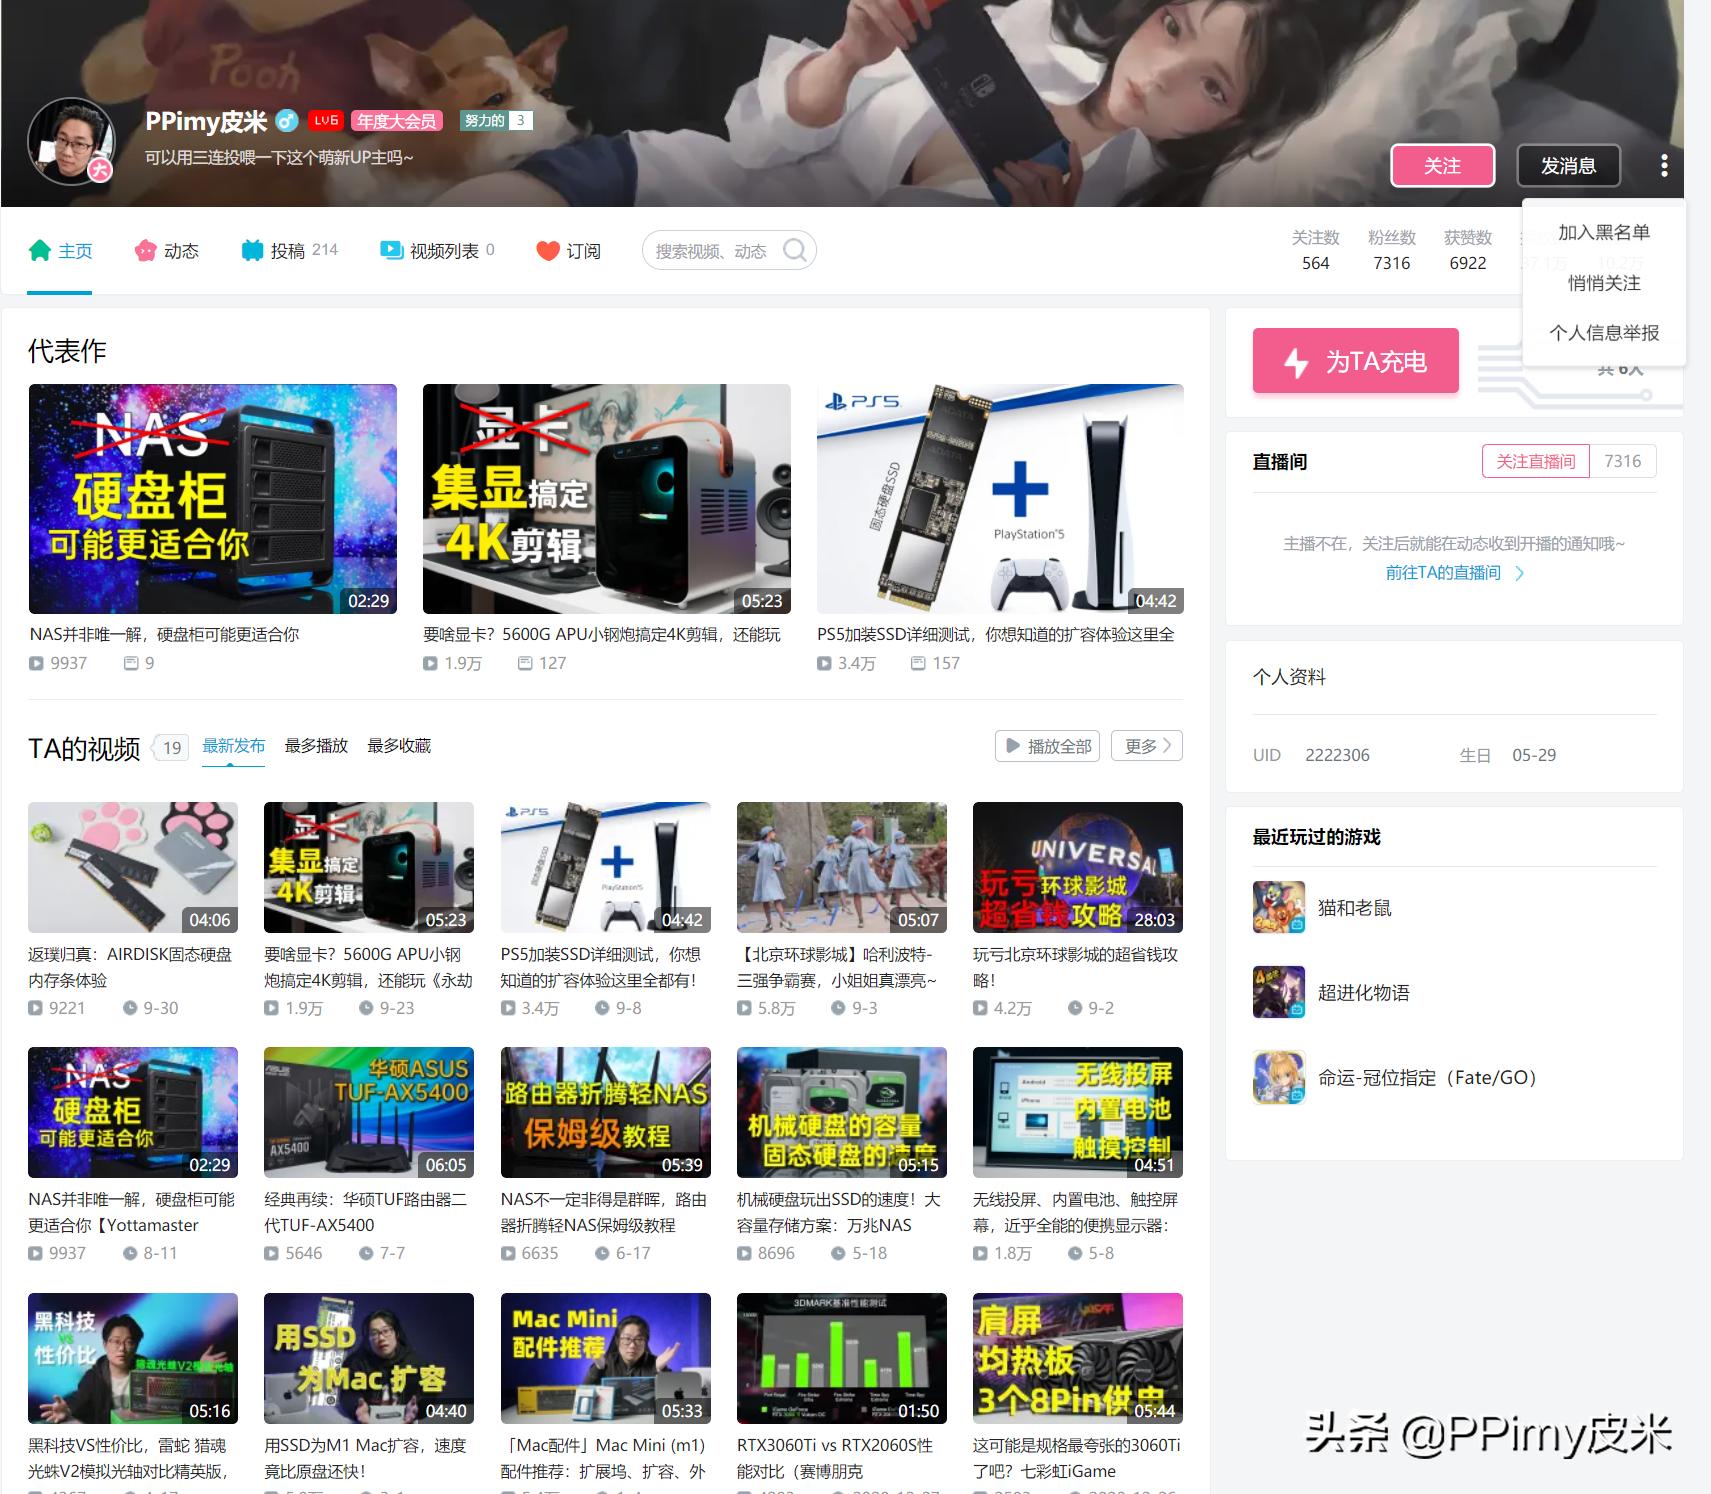Open the 路由器折腾轻NAS video thumbnail
This screenshot has height=1494, width=1711.
tap(606, 1113)
